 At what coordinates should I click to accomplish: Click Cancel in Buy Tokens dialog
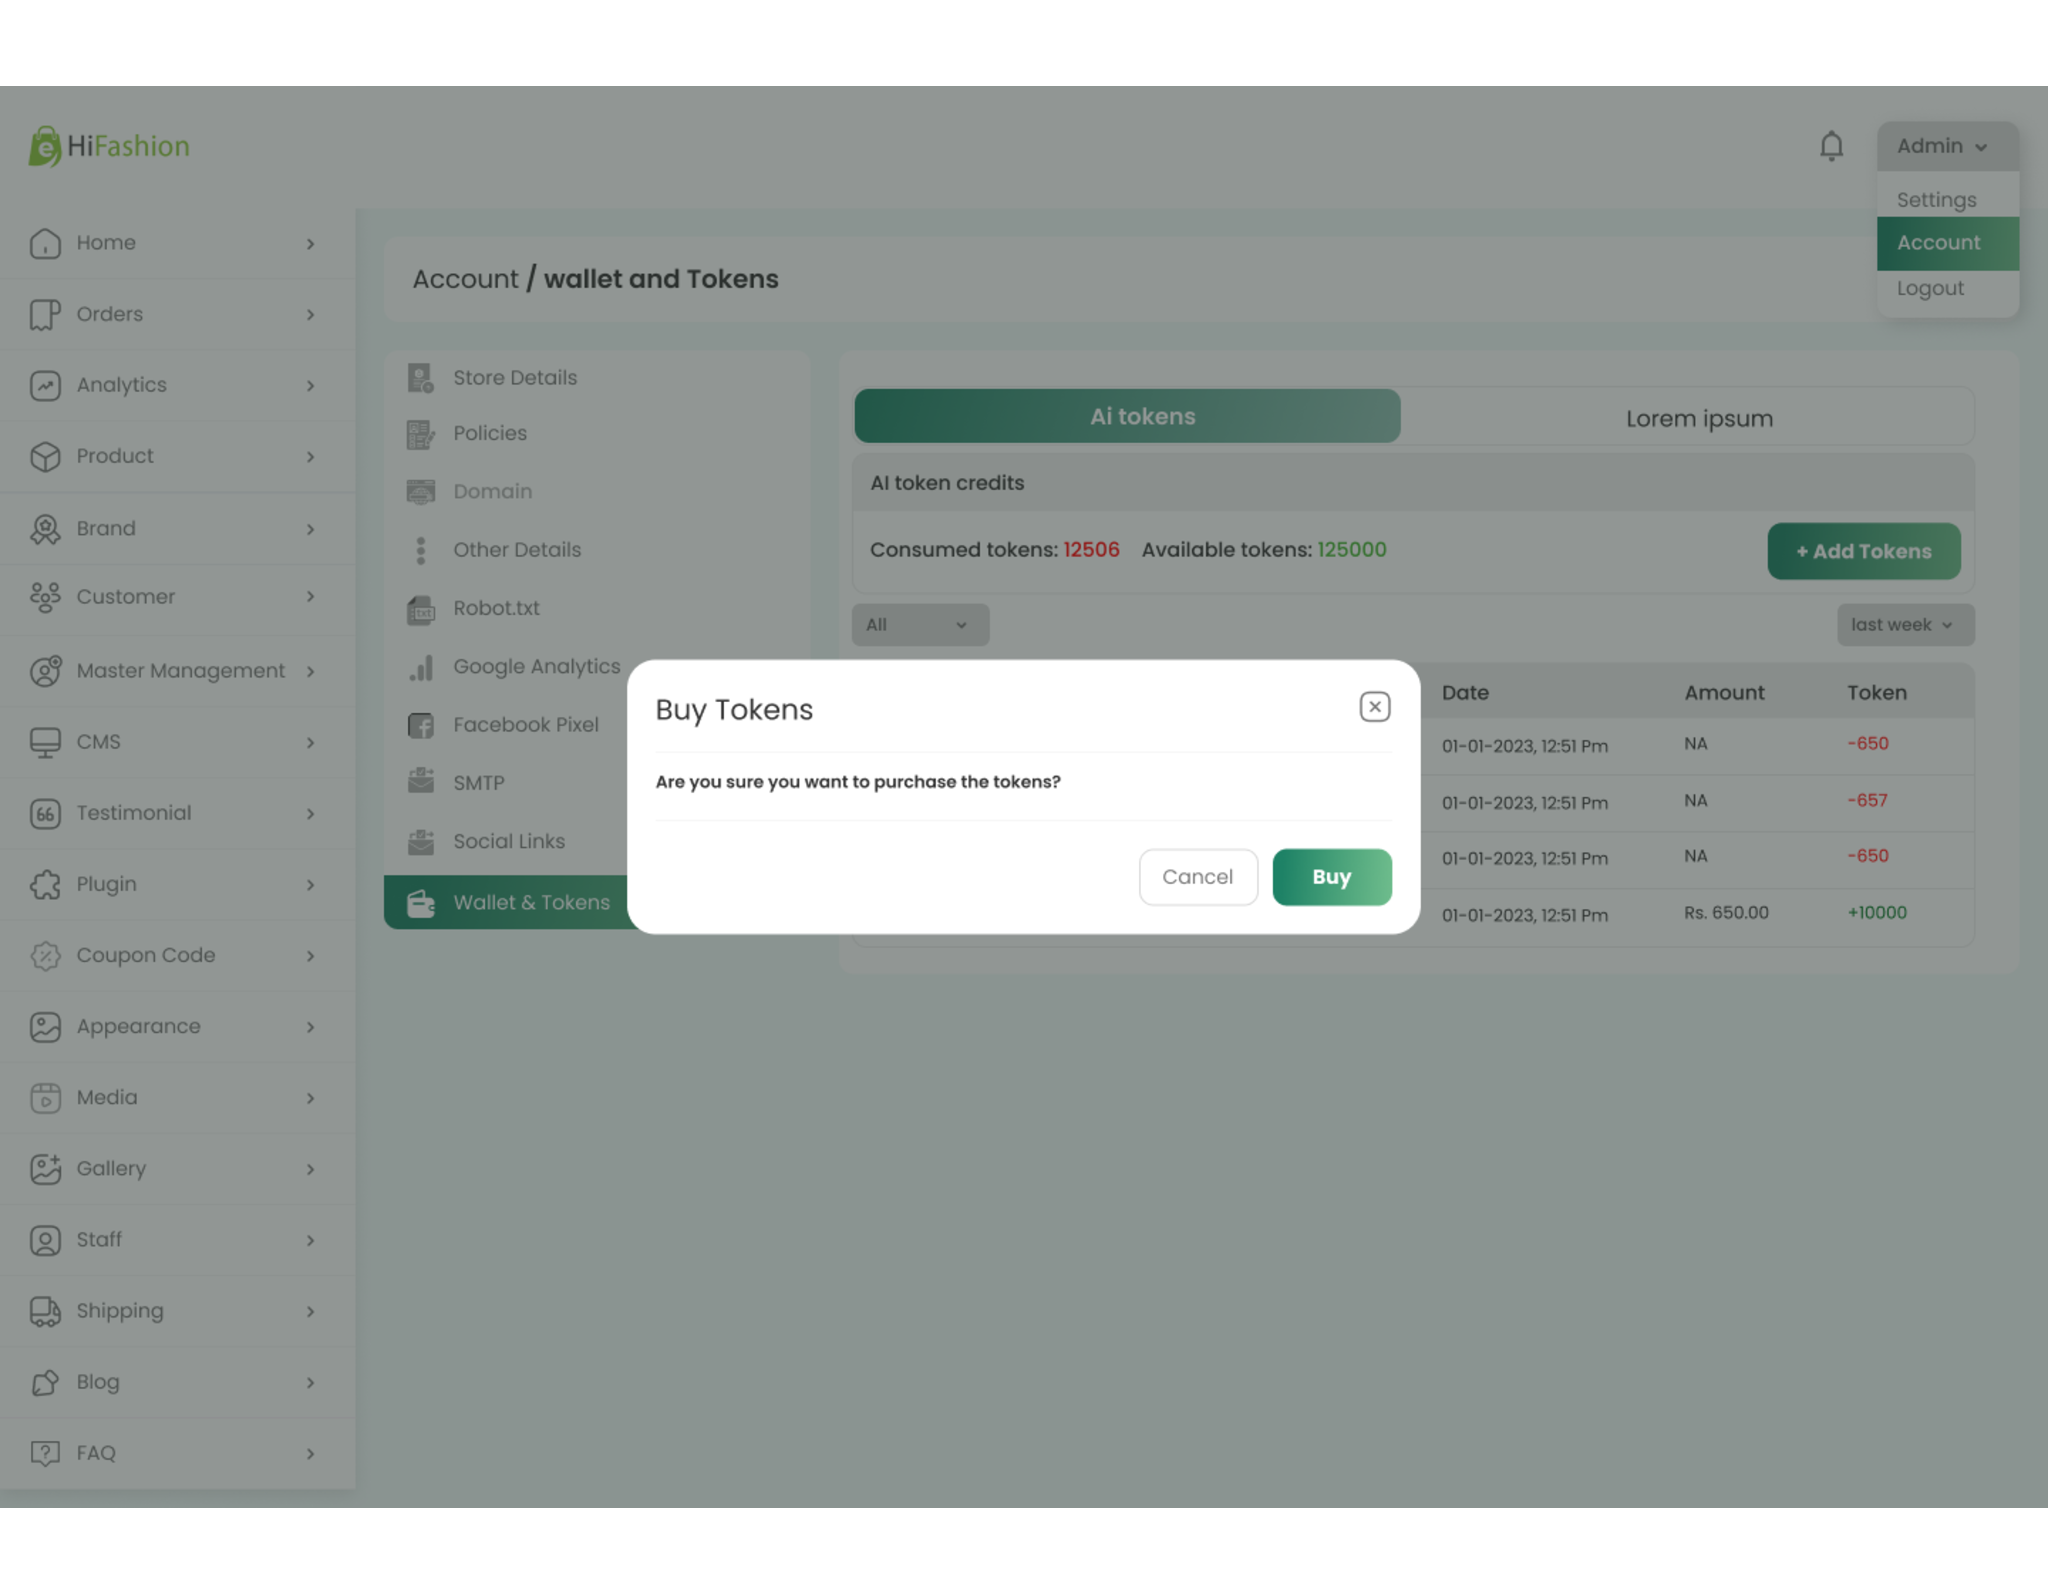coord(1198,877)
